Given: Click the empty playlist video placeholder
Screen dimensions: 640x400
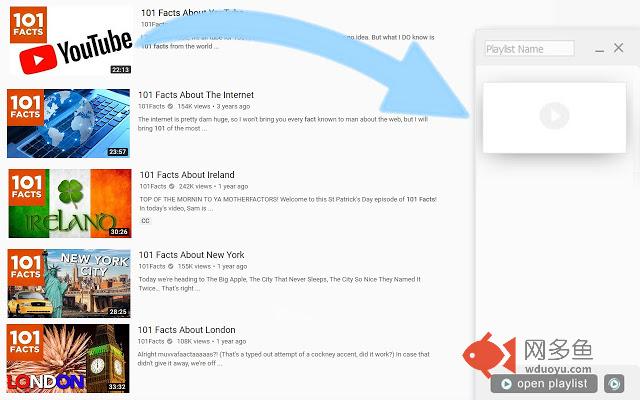Looking at the screenshot, I should [554, 118].
